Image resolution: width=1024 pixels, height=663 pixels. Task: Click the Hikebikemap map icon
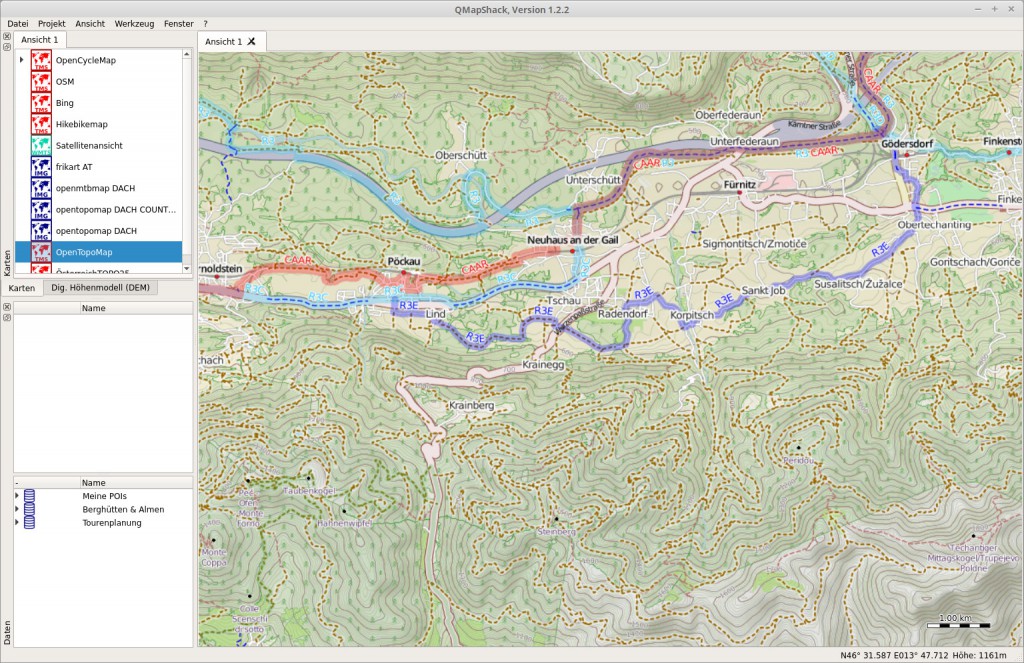coord(42,124)
